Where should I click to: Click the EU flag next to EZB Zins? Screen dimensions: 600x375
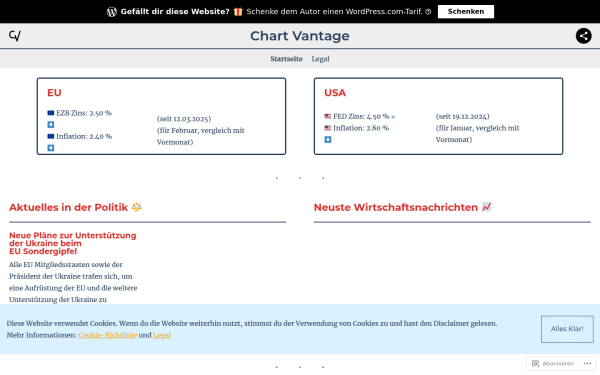(51, 113)
